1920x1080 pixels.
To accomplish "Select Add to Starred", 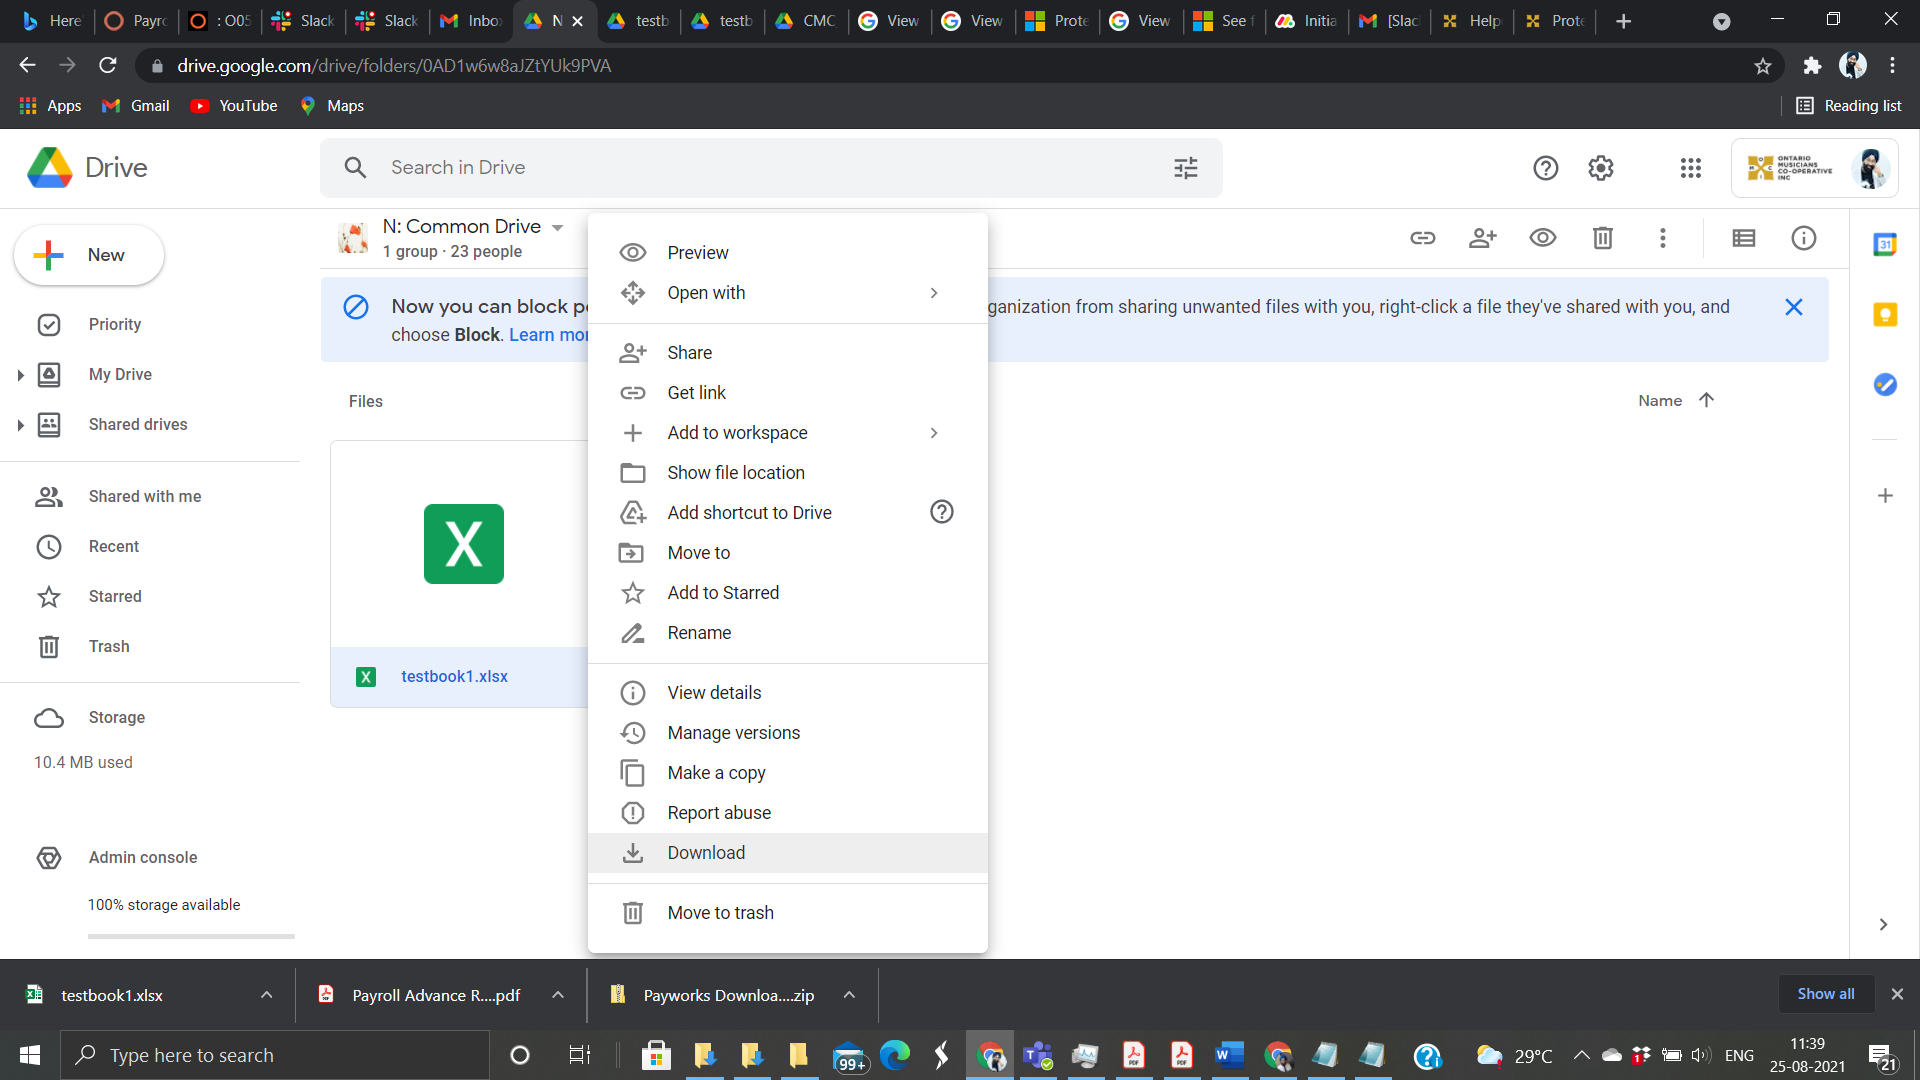I will [788, 593].
